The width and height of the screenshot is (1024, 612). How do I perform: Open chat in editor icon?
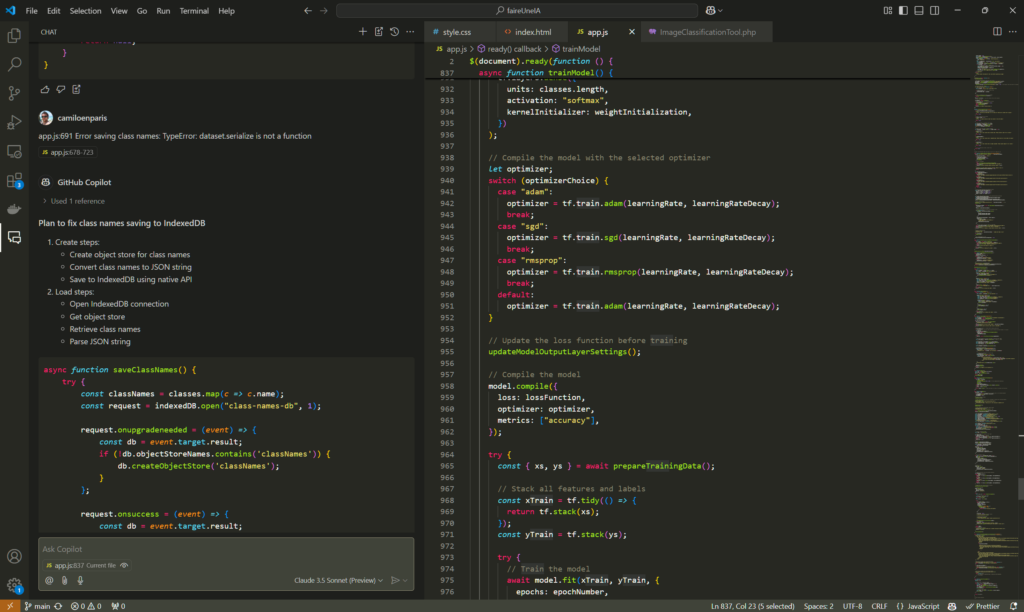(x=379, y=31)
